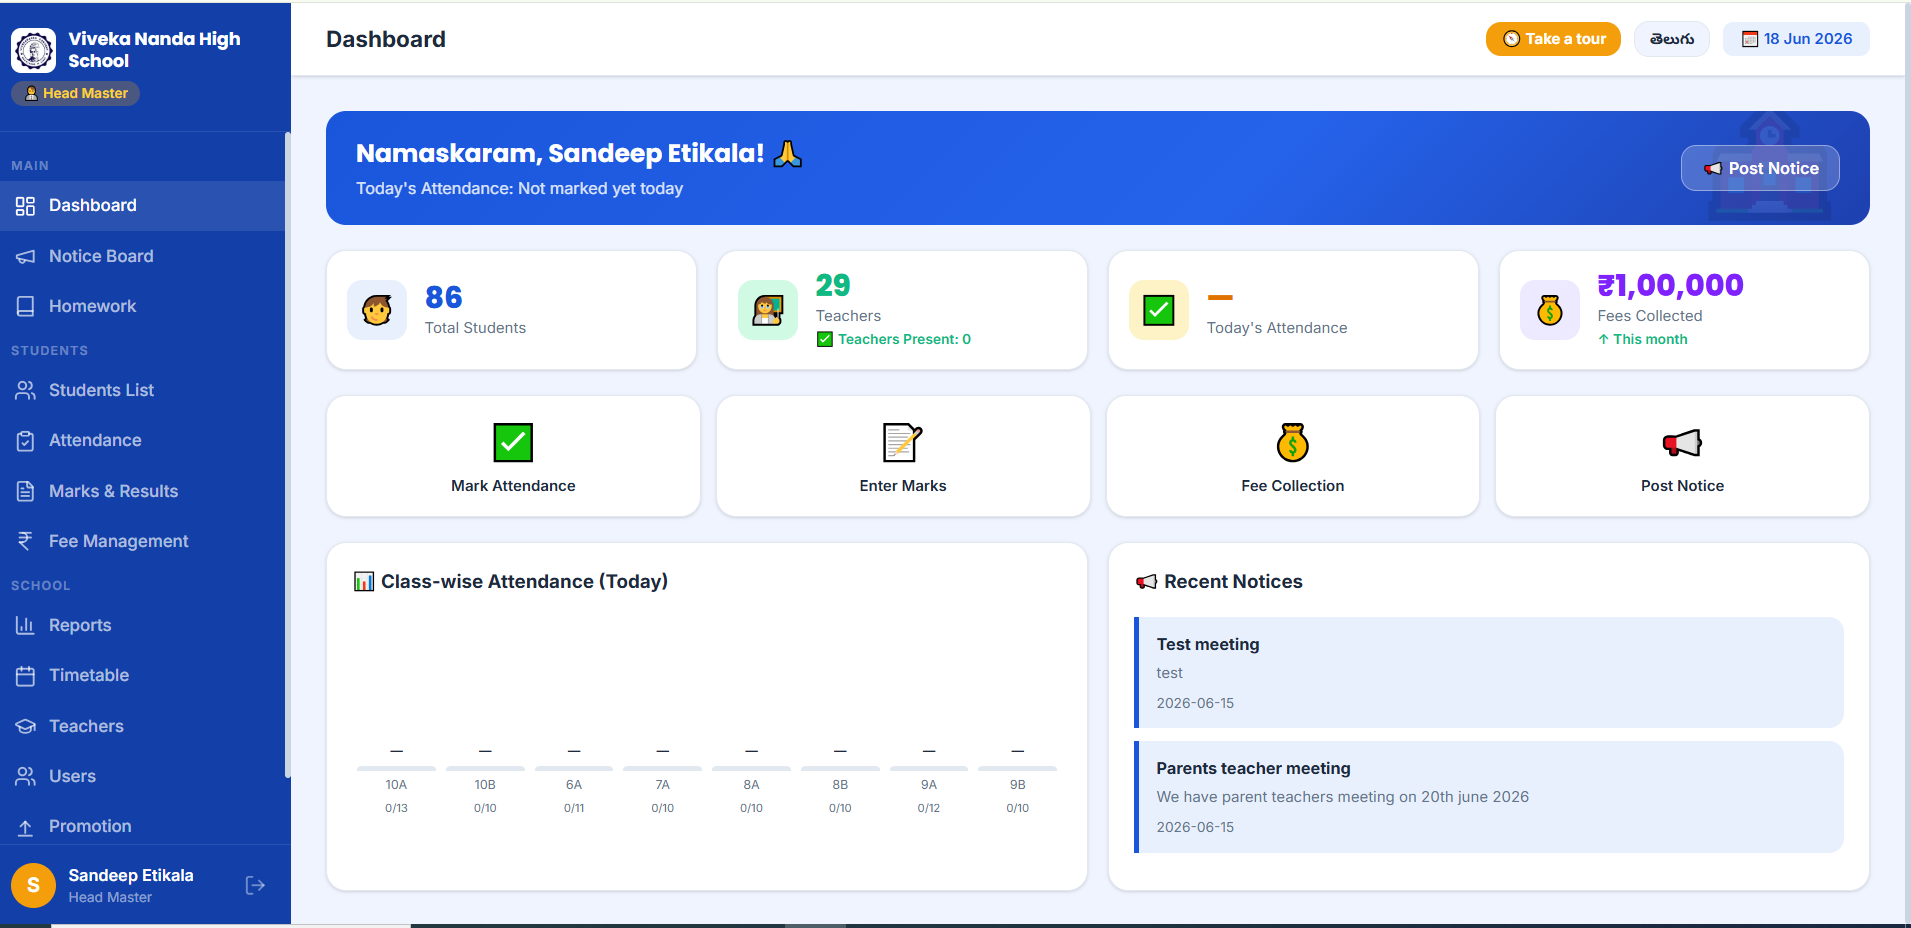Viewport: 1911px width, 928px height.
Task: Open Promotion menu item
Action: [142, 827]
